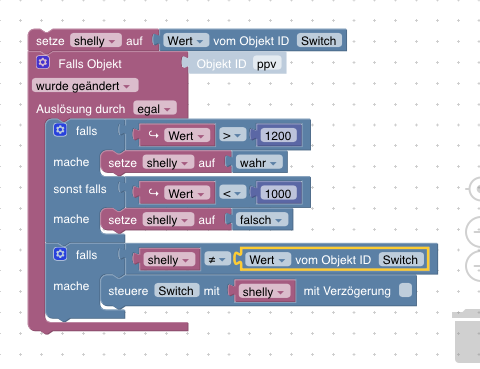Open the gear settings on the Falls Objekt block
Viewport: 480px width, 369px height.
click(x=43, y=62)
